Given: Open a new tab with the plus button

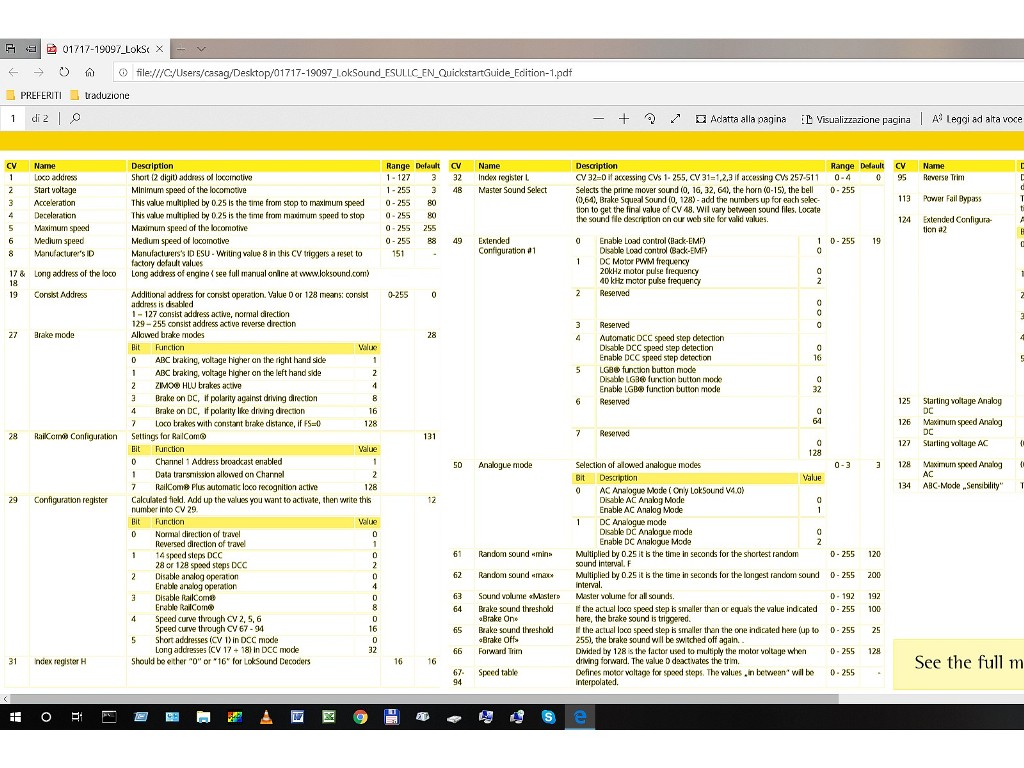Looking at the screenshot, I should pos(180,48).
